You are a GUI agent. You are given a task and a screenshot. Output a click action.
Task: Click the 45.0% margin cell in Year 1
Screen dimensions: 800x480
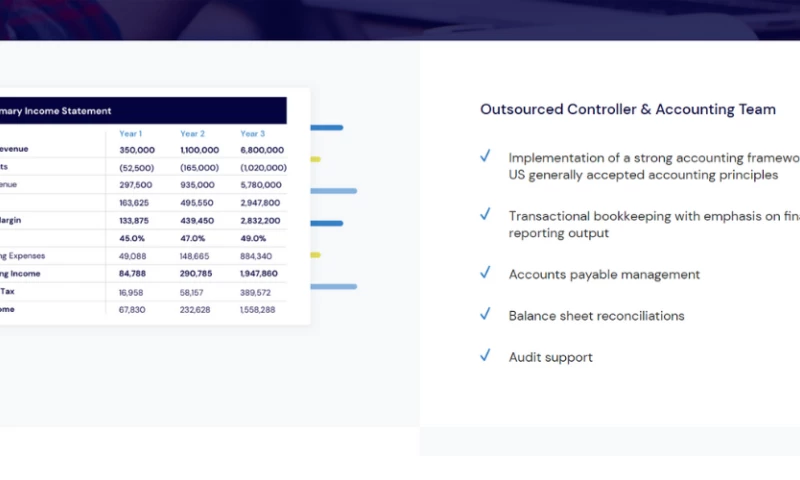click(135, 238)
